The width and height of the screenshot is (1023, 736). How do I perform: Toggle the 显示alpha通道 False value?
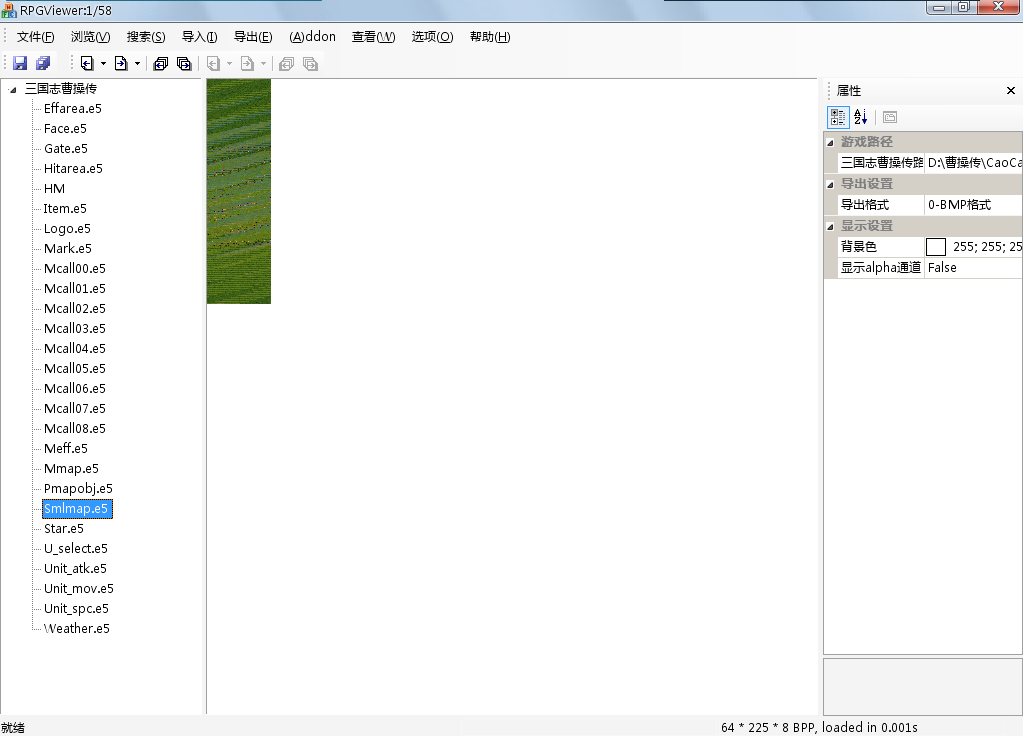[x=972, y=268]
